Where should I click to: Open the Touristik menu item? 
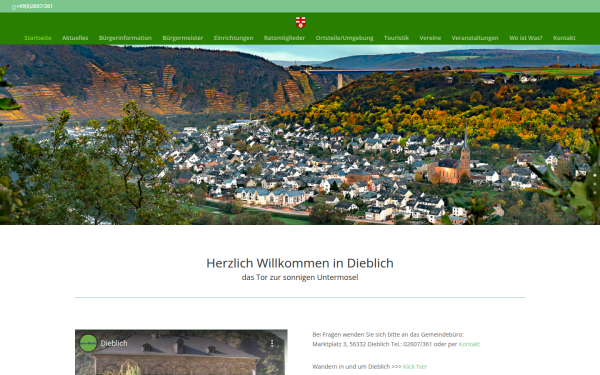click(396, 38)
